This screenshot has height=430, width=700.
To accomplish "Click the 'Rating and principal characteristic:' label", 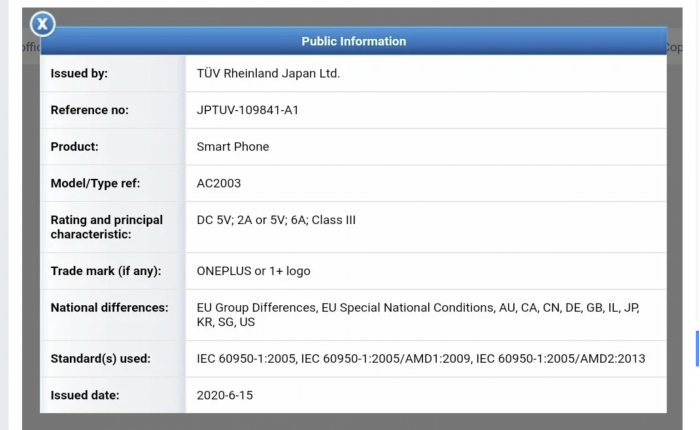I will (105, 227).
